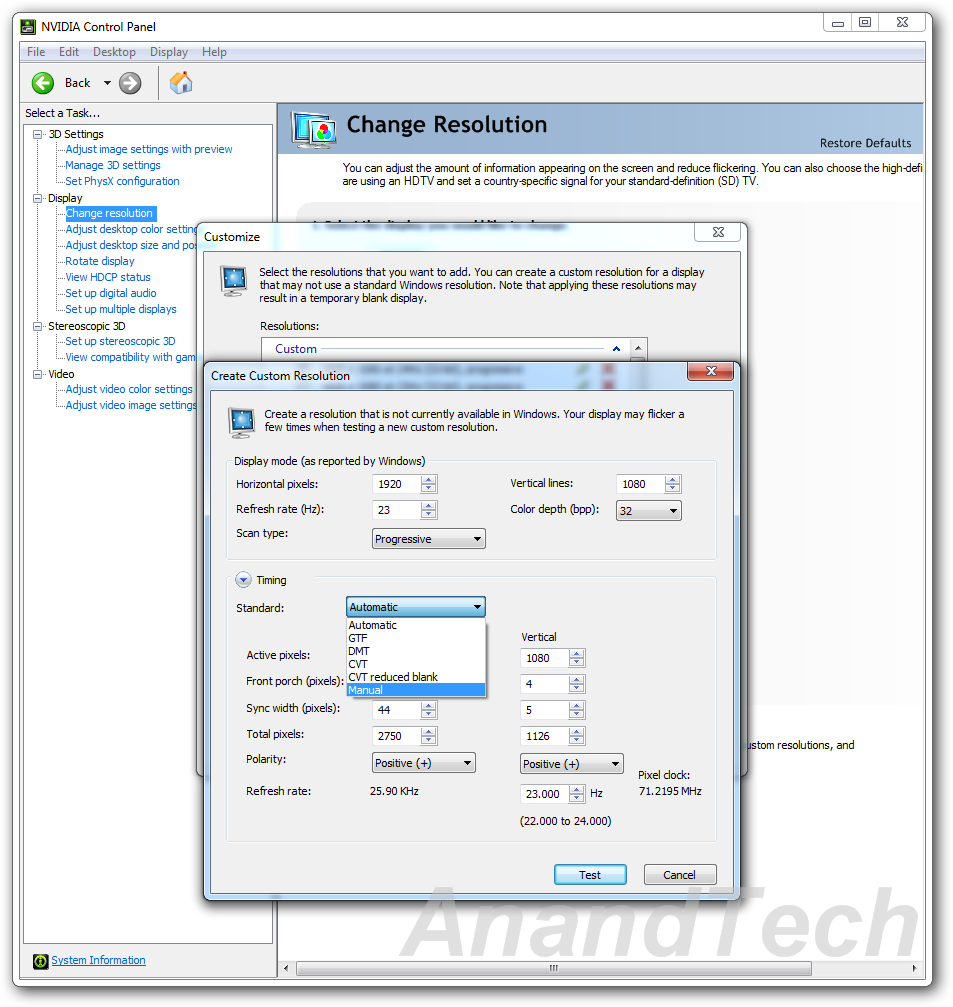Screen dimensions: 953x1007
Task: Click the Standard timing combo box
Action: 415,607
